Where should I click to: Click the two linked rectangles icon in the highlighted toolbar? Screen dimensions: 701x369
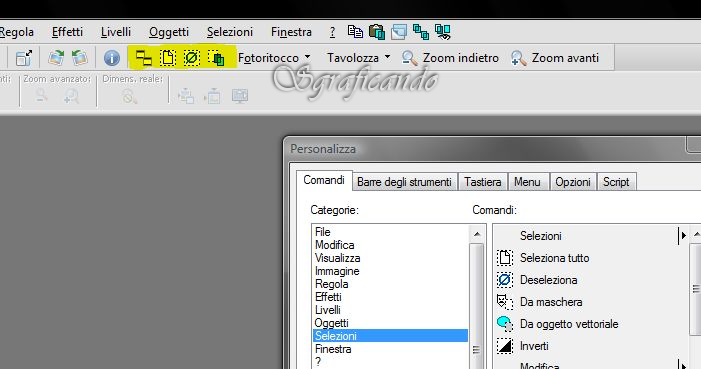pyautogui.click(x=144, y=58)
